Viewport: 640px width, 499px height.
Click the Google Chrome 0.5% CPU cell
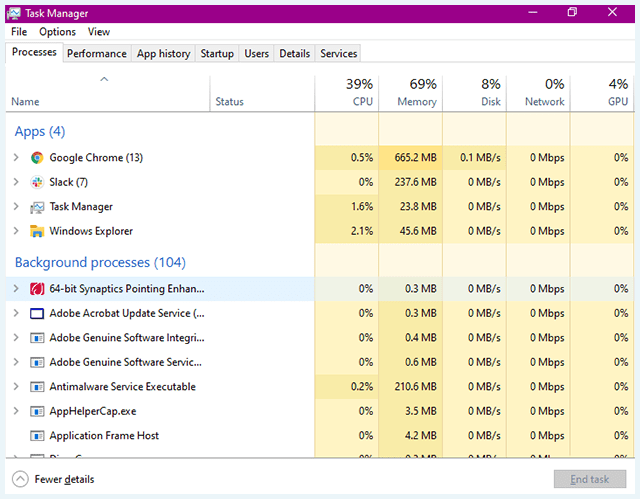coord(347,157)
